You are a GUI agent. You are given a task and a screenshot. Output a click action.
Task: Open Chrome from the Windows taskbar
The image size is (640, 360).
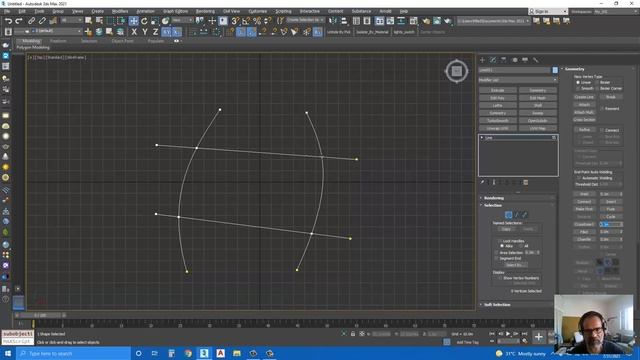(188, 353)
